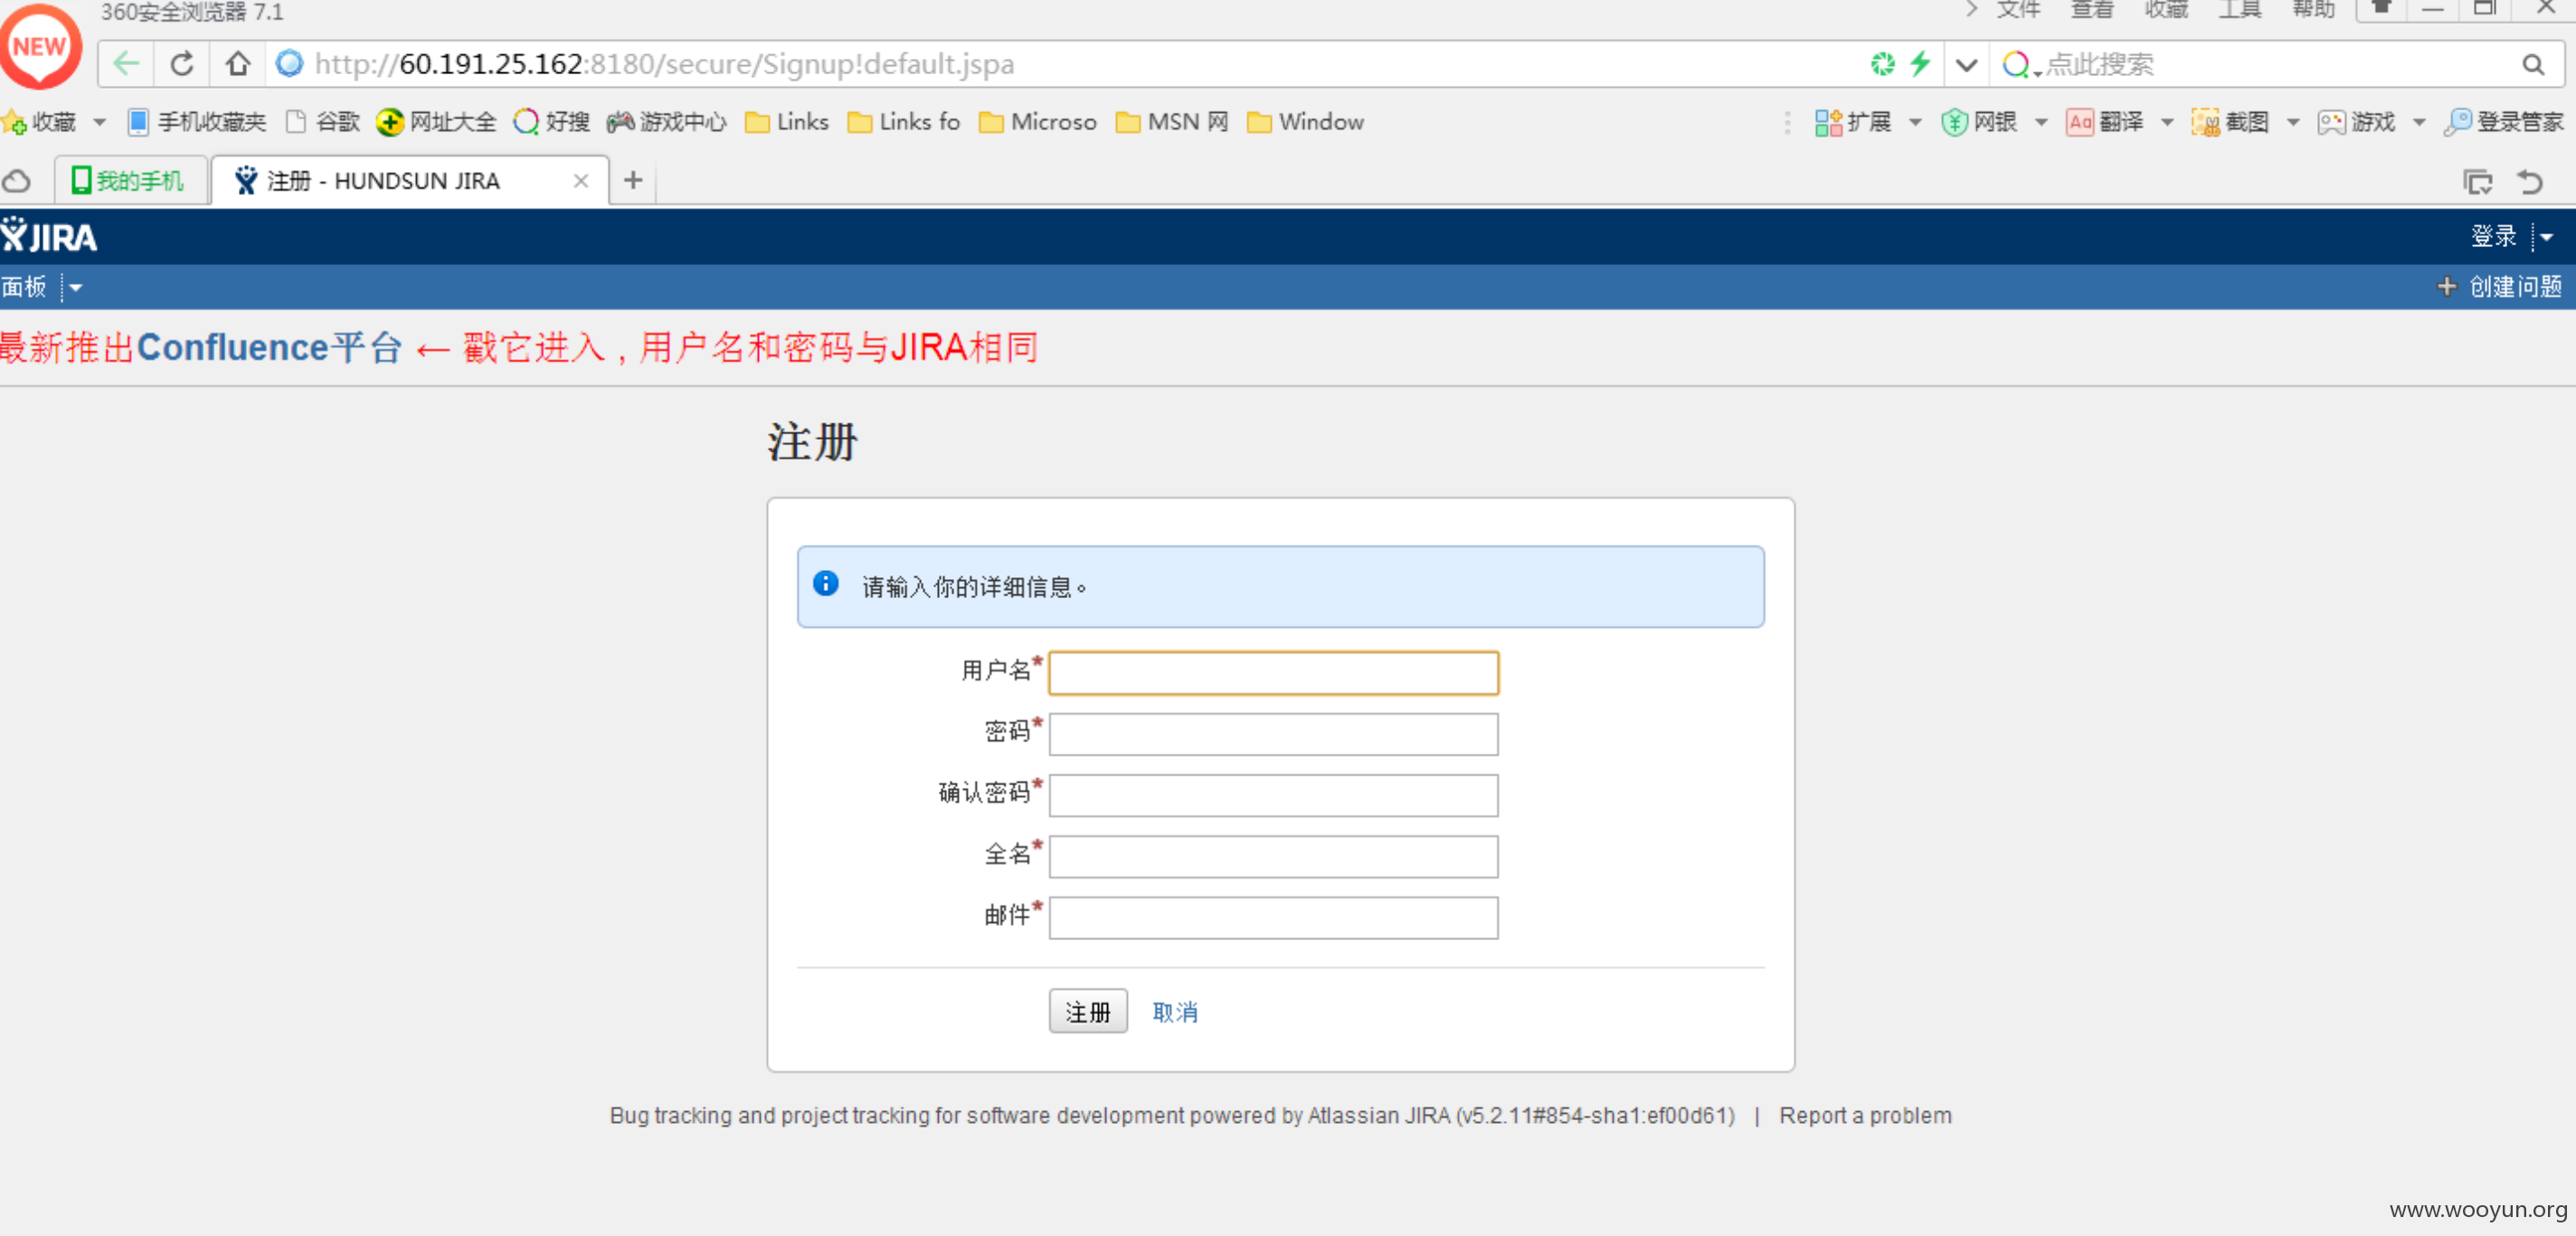
Task: Click the 确认密码 confirm password field
Action: [x=1273, y=795]
